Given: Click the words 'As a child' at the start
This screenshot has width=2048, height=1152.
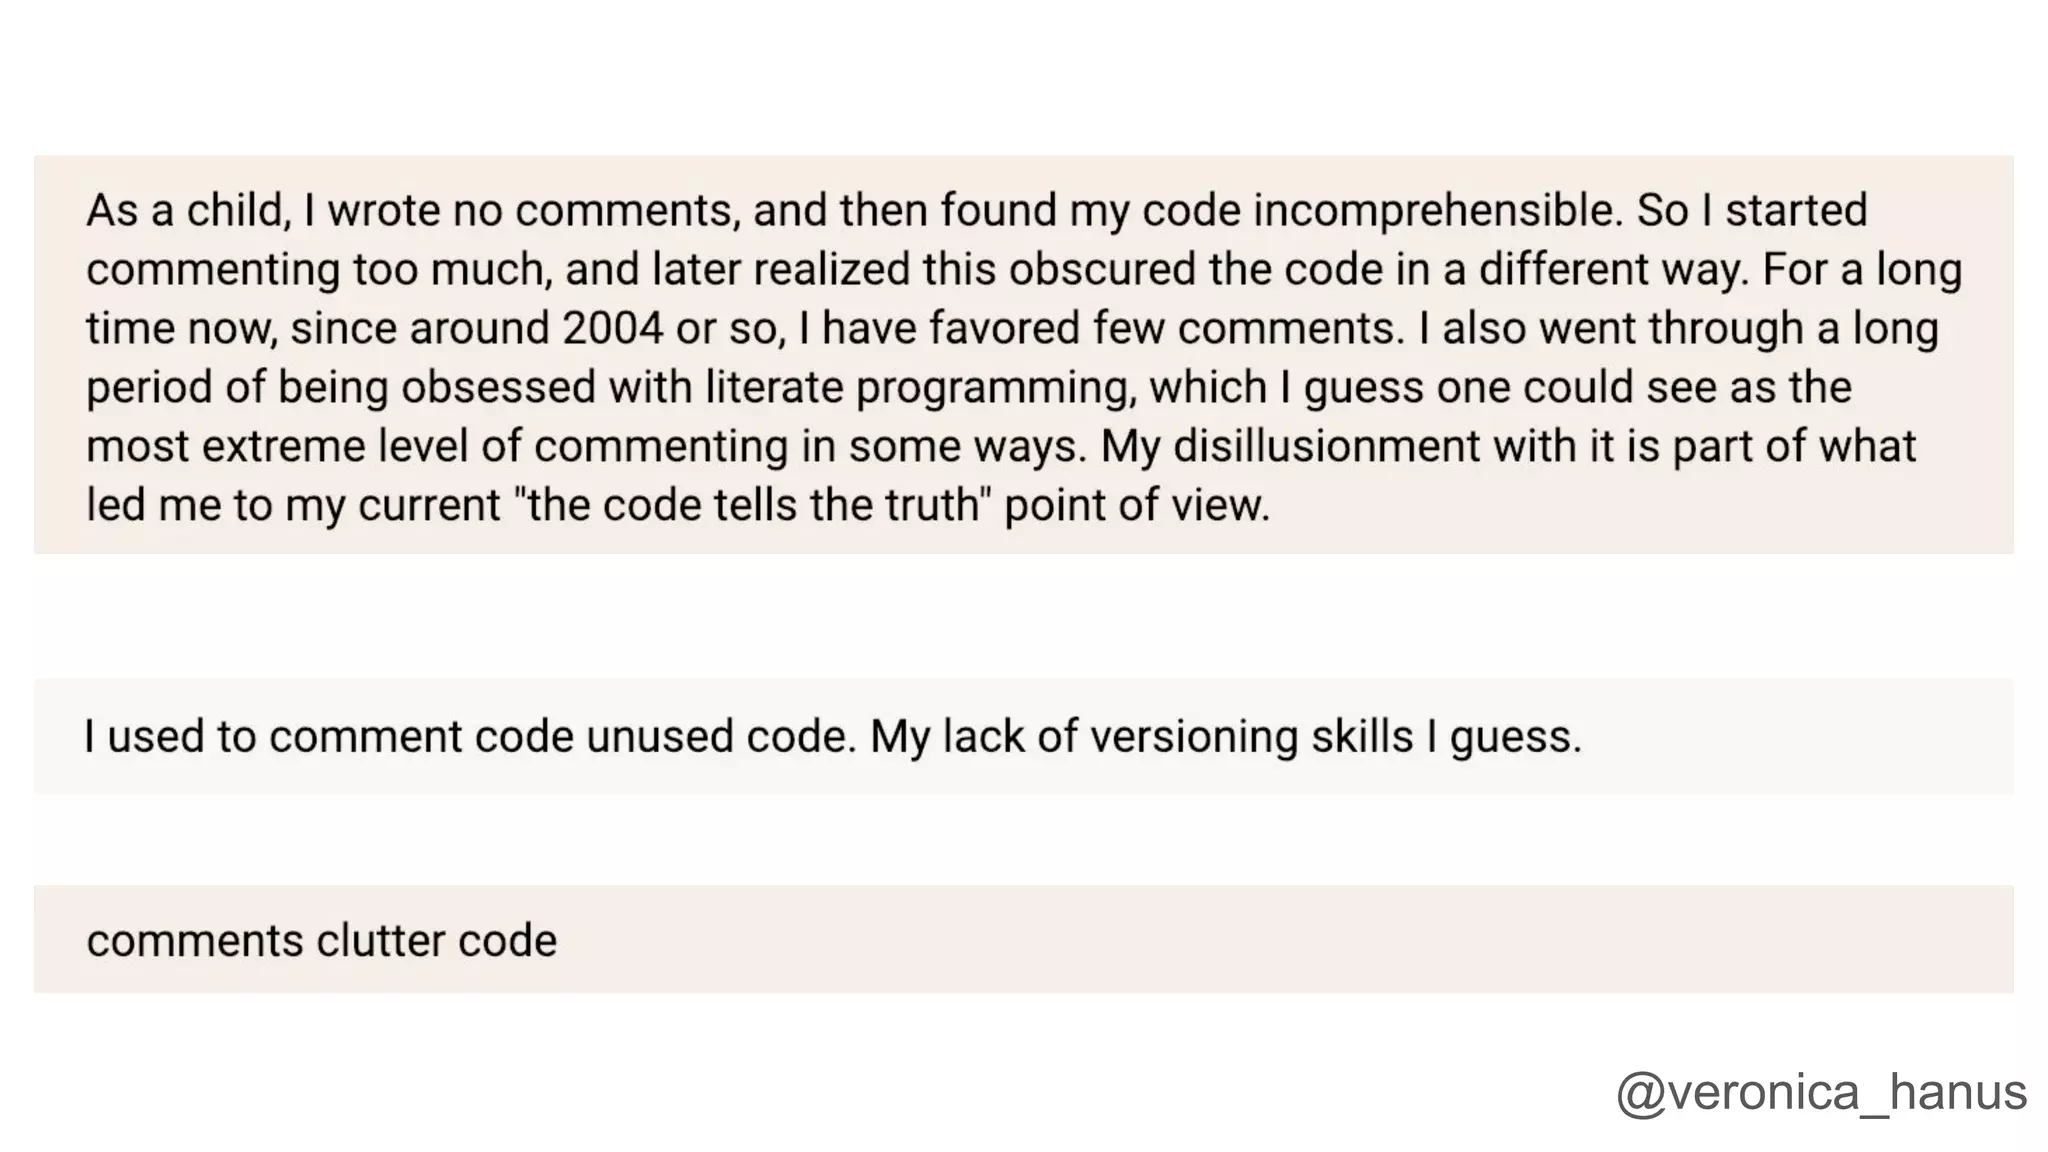Looking at the screenshot, I should coord(188,211).
